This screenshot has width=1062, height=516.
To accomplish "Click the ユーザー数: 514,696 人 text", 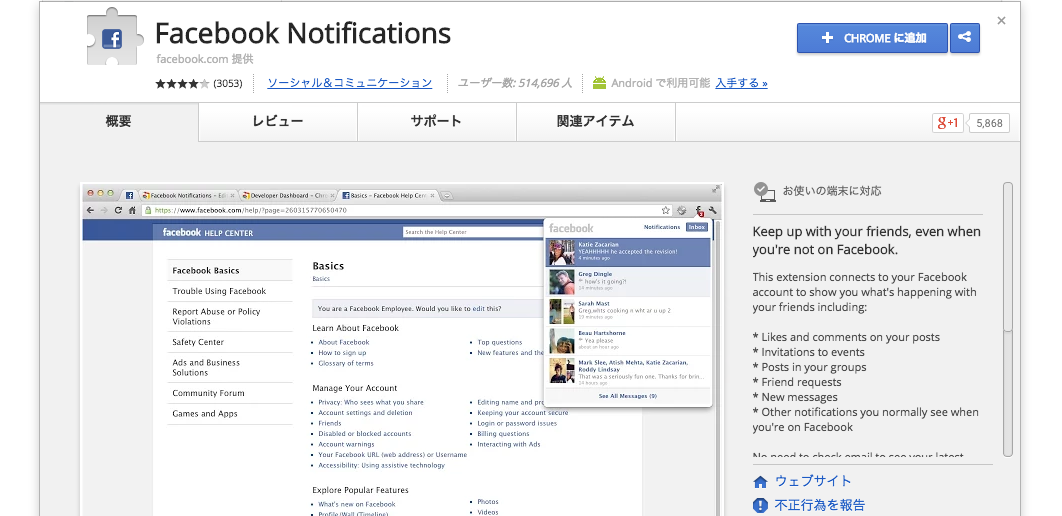I will pos(515,83).
